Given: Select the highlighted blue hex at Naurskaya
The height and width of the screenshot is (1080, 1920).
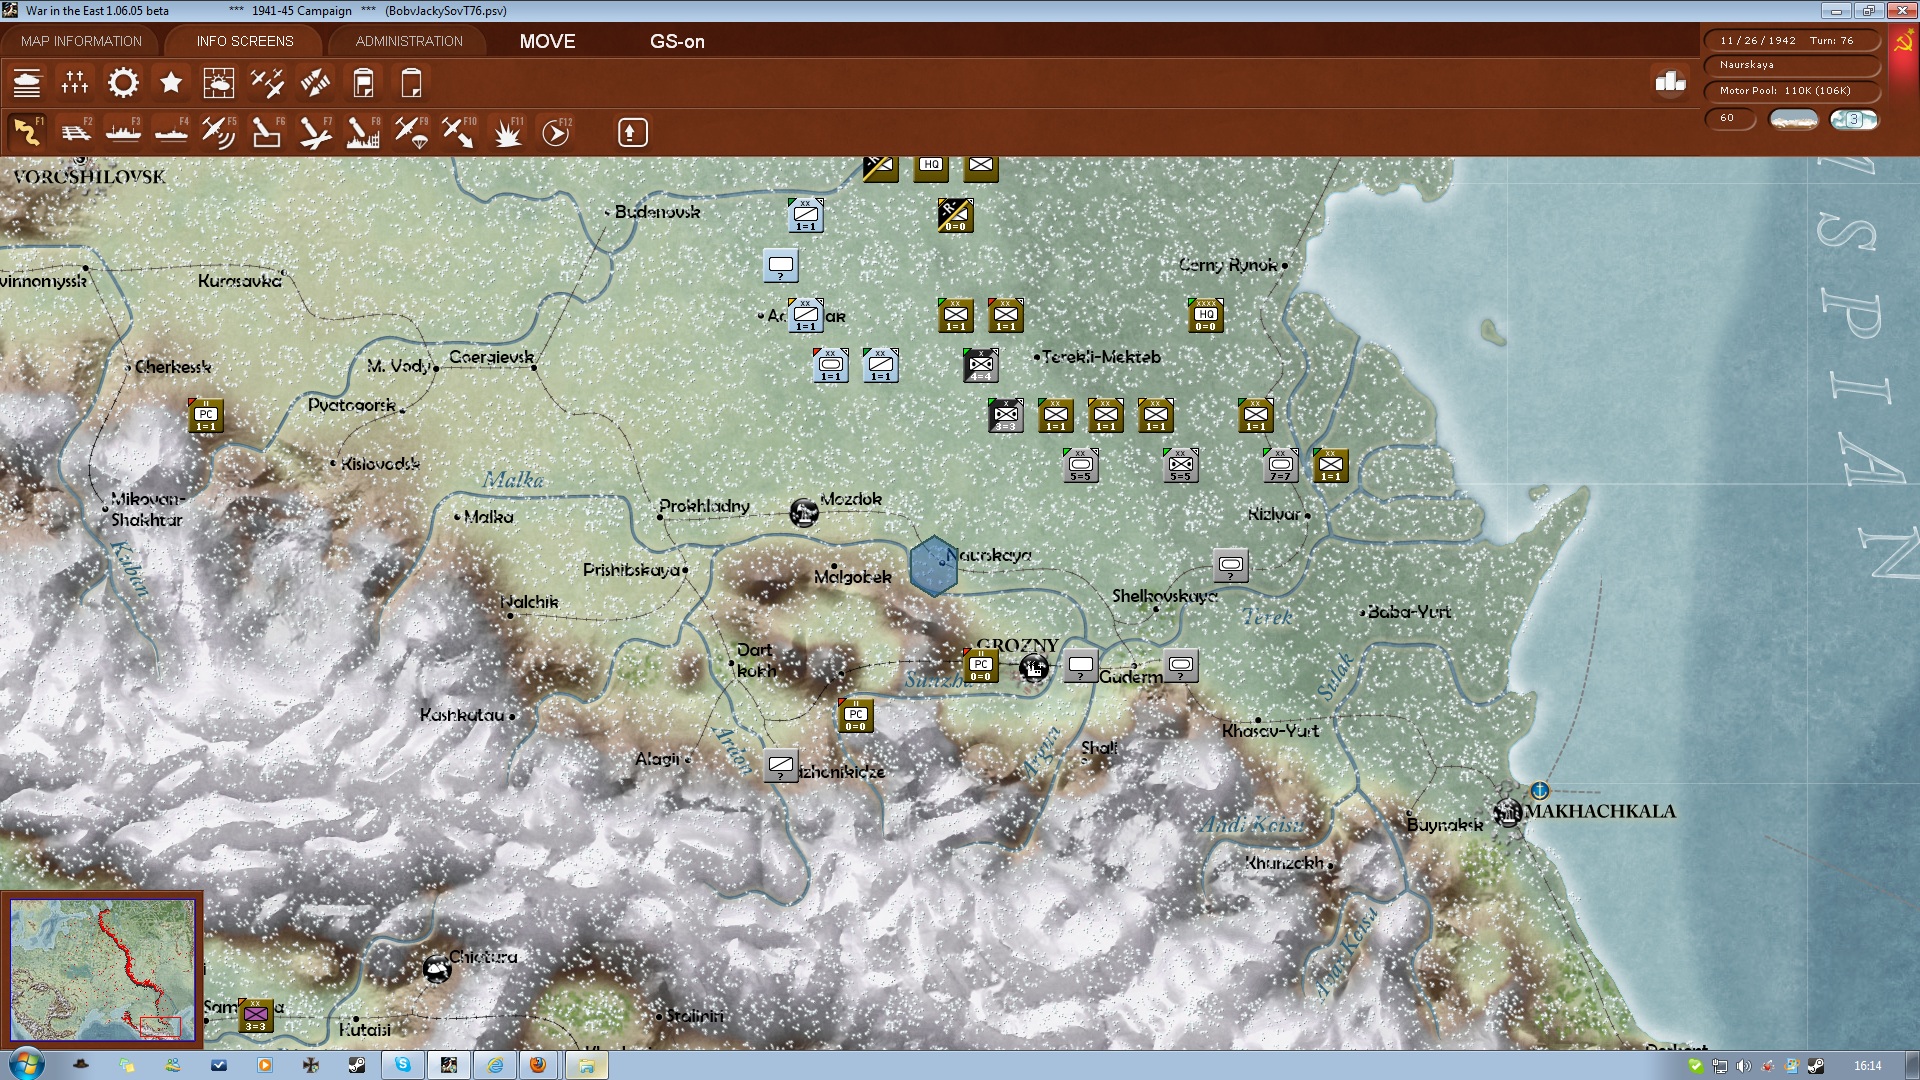Looking at the screenshot, I should (933, 566).
